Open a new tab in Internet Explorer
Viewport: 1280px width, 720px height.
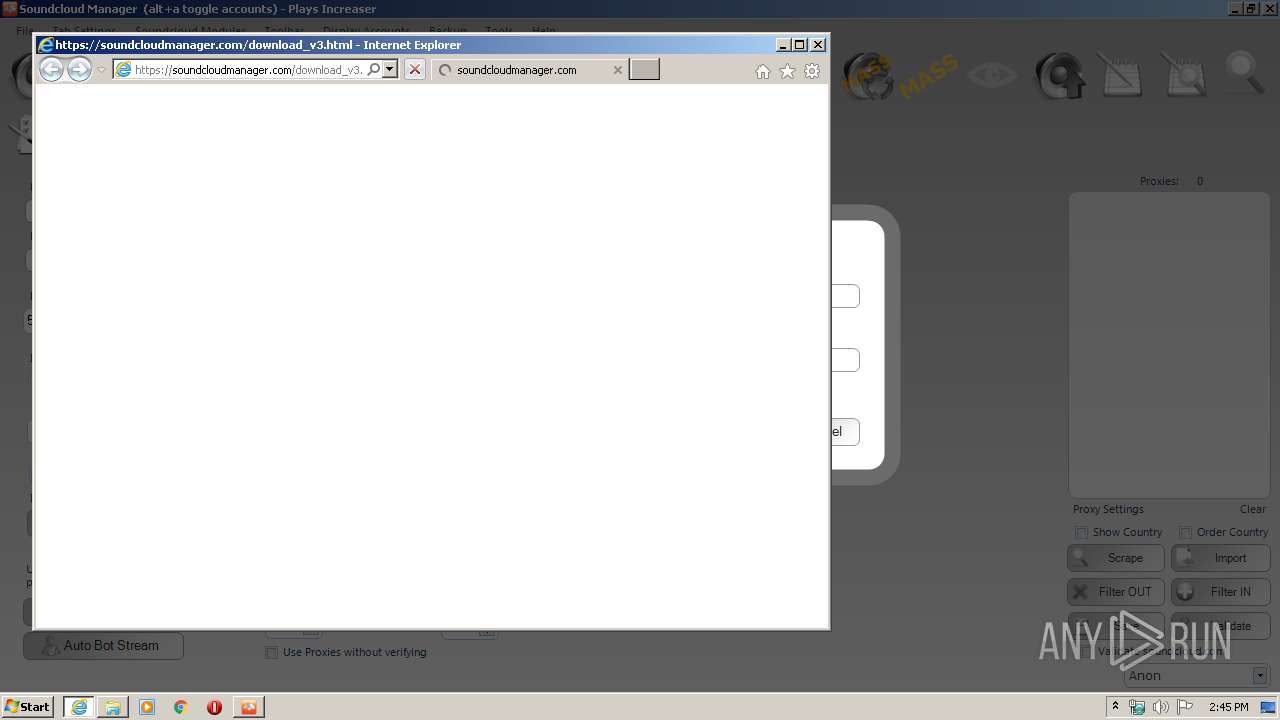644,69
